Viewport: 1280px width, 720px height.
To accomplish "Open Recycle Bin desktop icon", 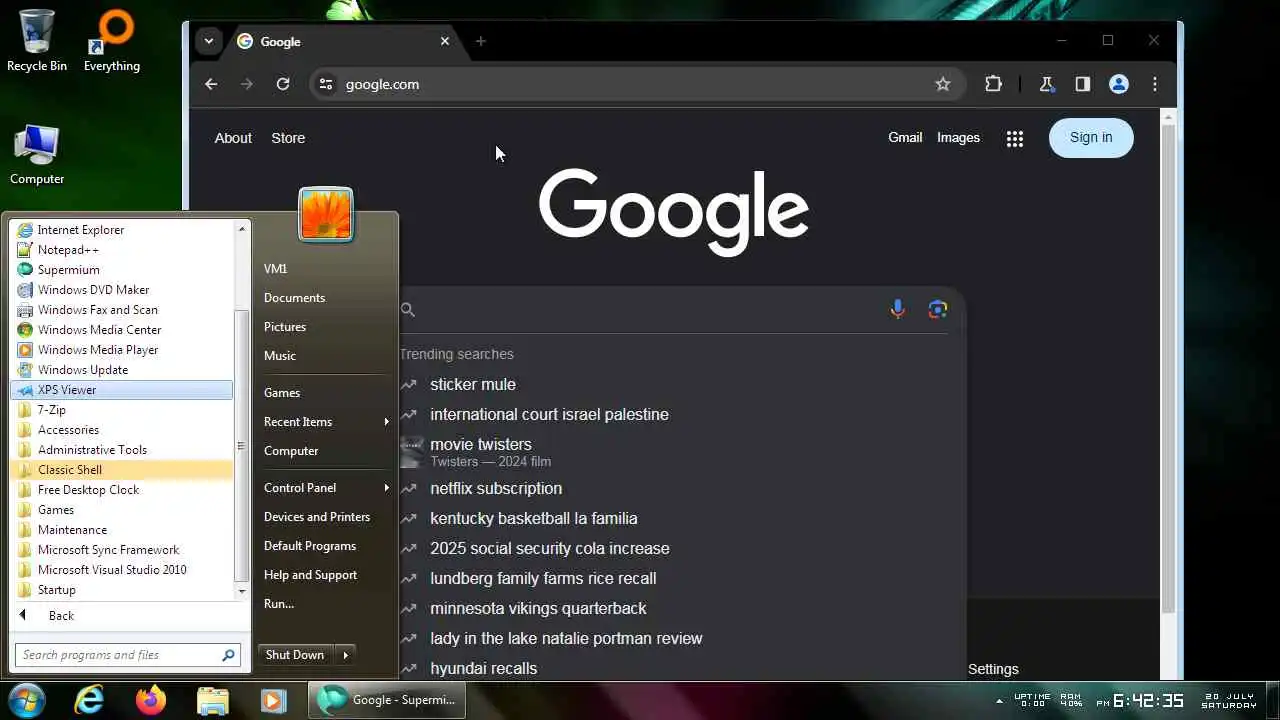I will pyautogui.click(x=37, y=40).
